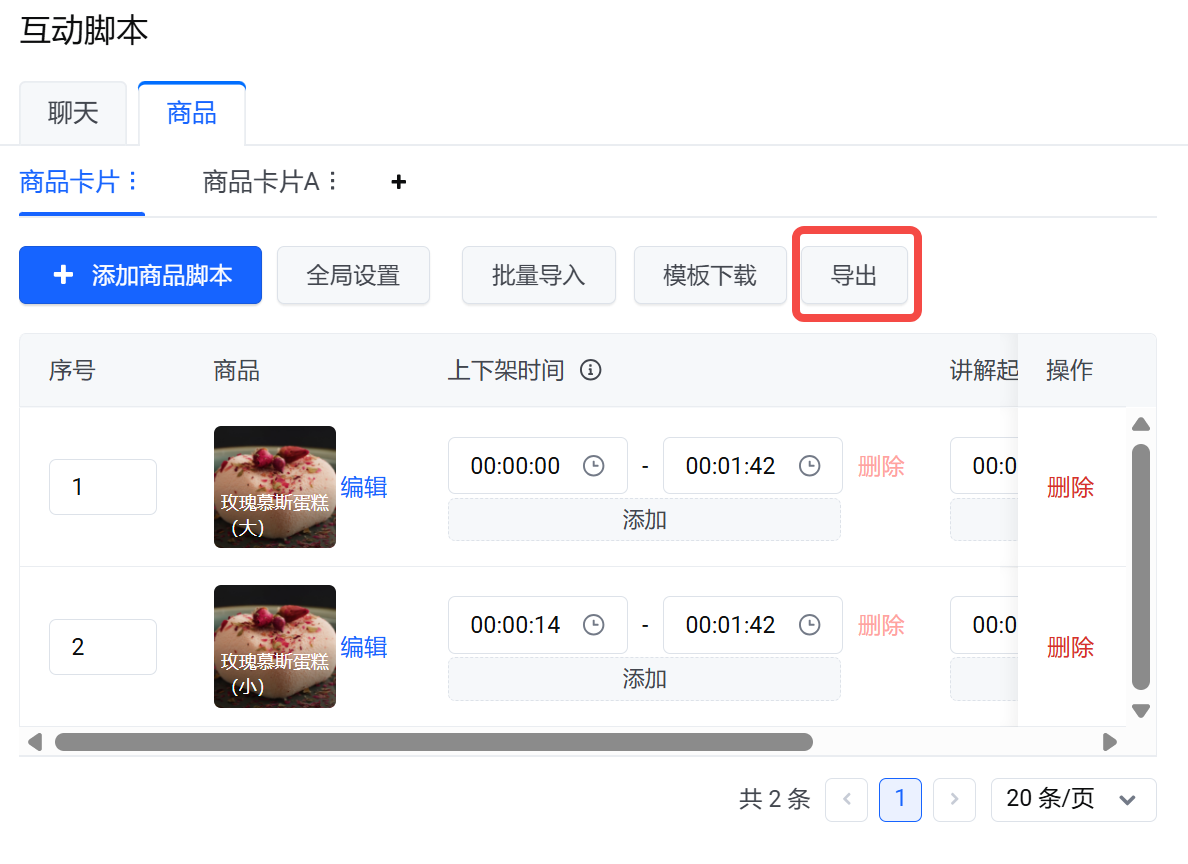Click the clock icon in the 00:00:00 field
The width and height of the screenshot is (1188, 864).
(593, 465)
